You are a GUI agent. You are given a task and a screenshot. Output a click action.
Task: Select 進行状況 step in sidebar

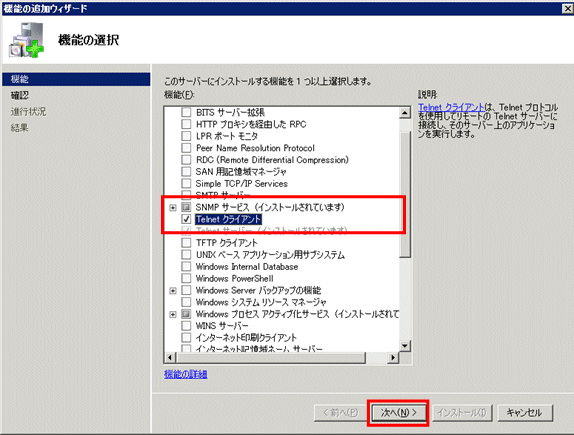tap(29, 112)
